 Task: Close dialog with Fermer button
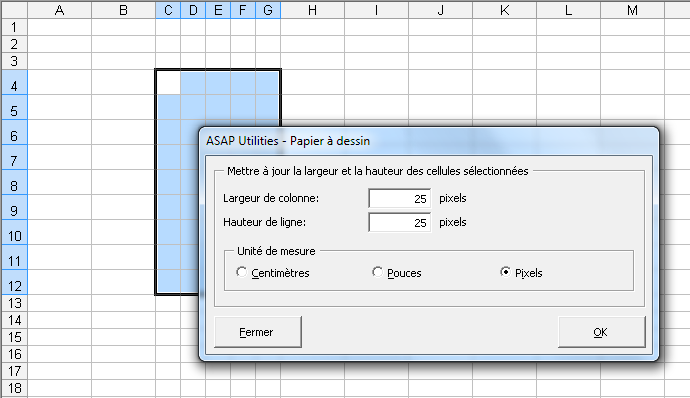tap(258, 332)
